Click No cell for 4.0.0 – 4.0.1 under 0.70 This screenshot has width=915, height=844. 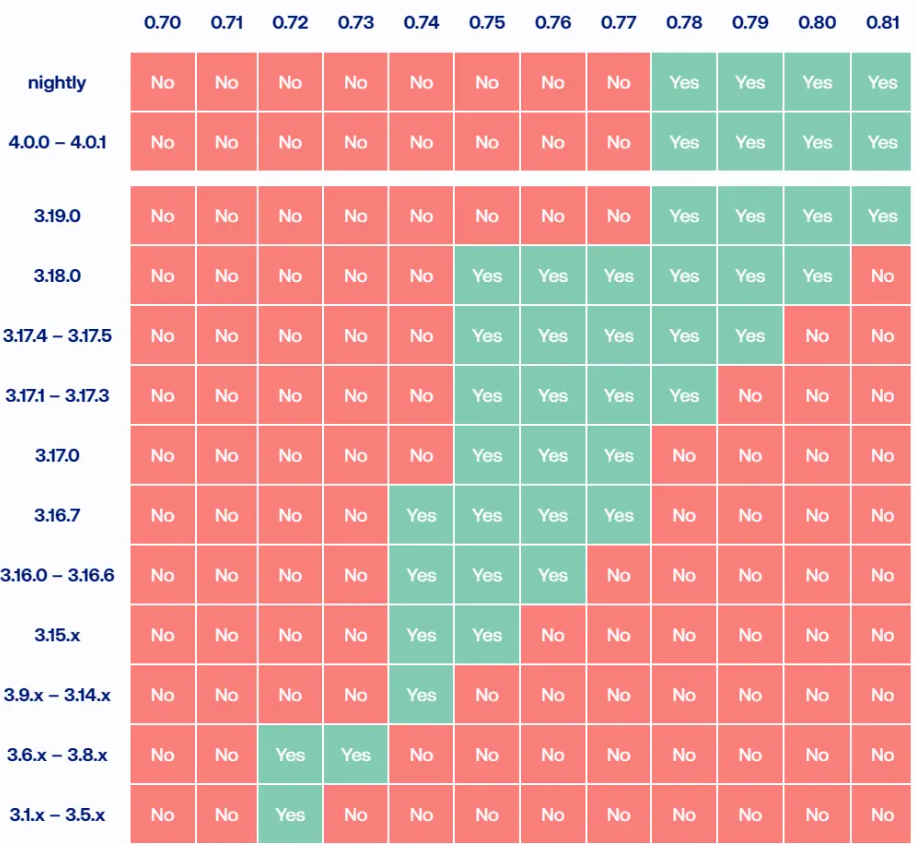click(162, 142)
